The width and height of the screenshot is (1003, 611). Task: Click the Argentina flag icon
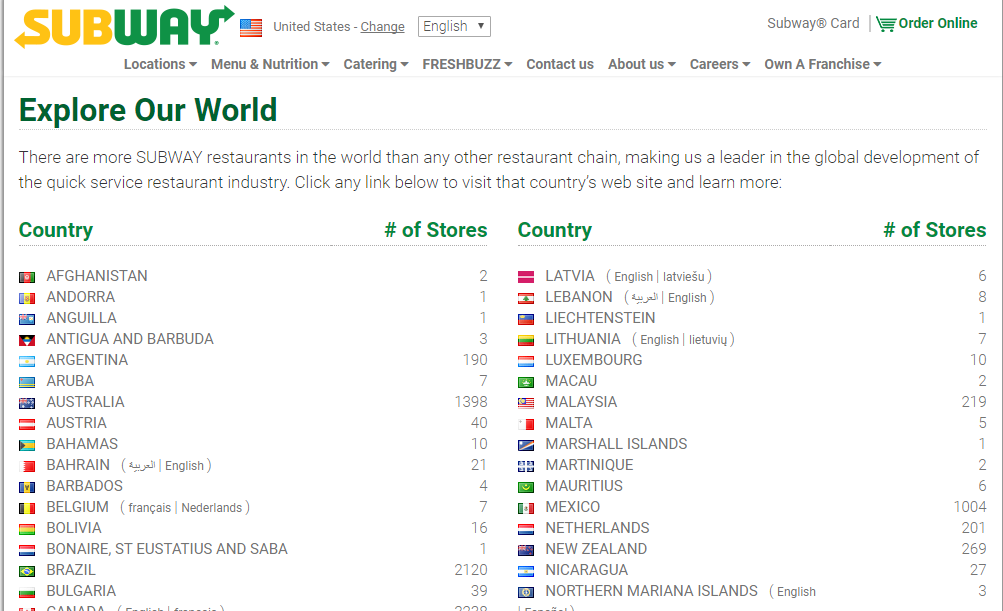(x=27, y=361)
